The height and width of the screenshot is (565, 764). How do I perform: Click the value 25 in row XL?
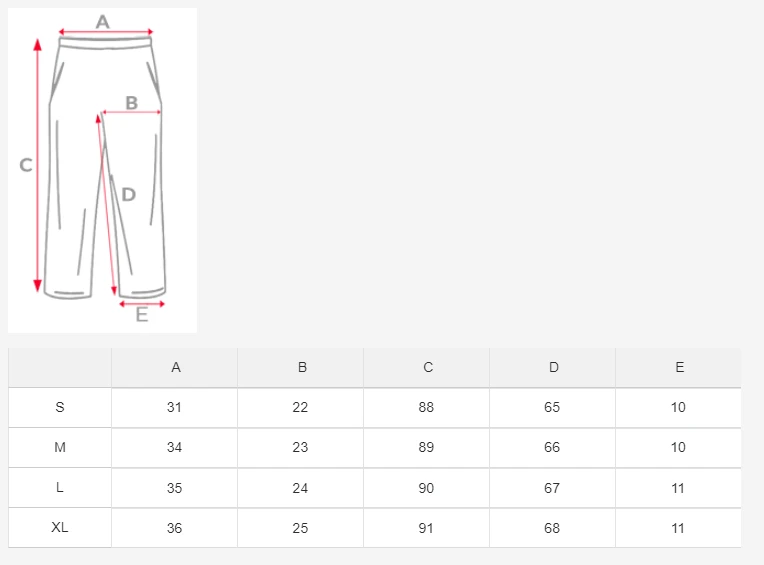(300, 528)
